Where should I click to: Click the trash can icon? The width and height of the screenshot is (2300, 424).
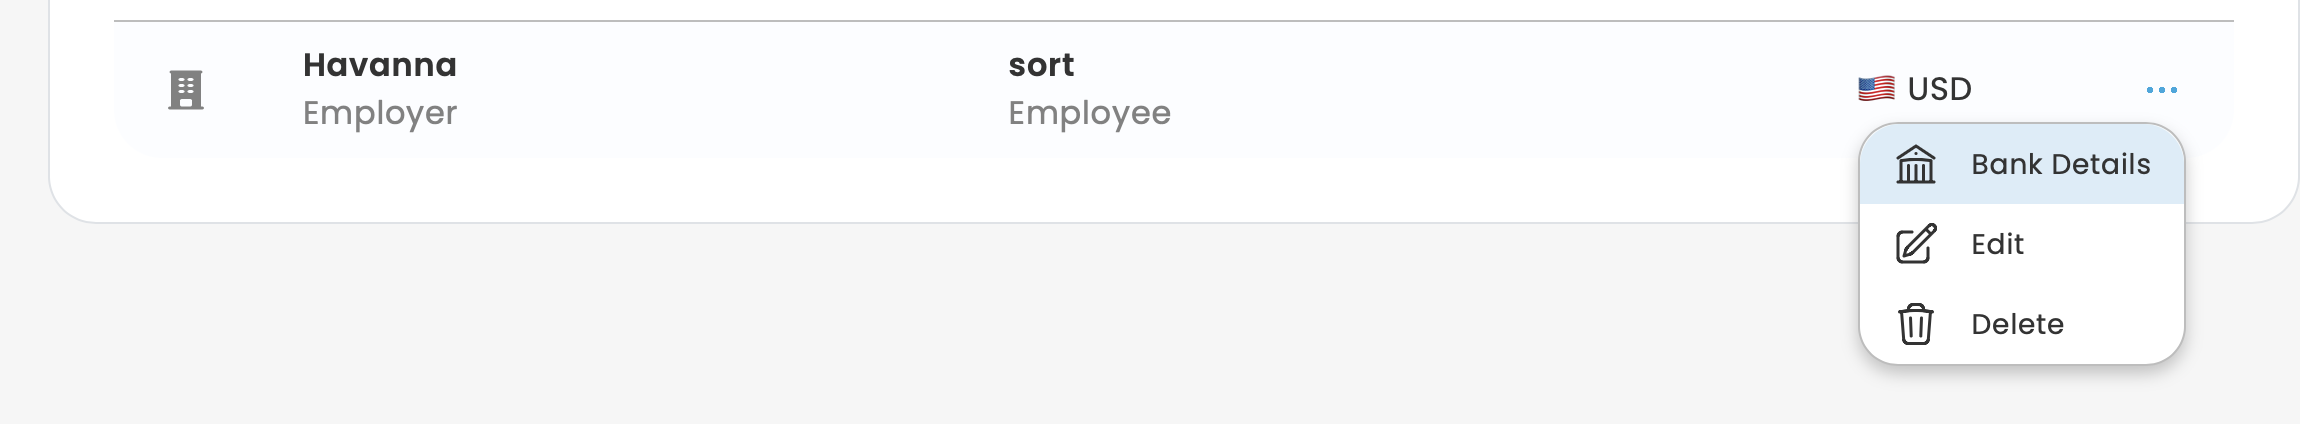(x=1915, y=324)
